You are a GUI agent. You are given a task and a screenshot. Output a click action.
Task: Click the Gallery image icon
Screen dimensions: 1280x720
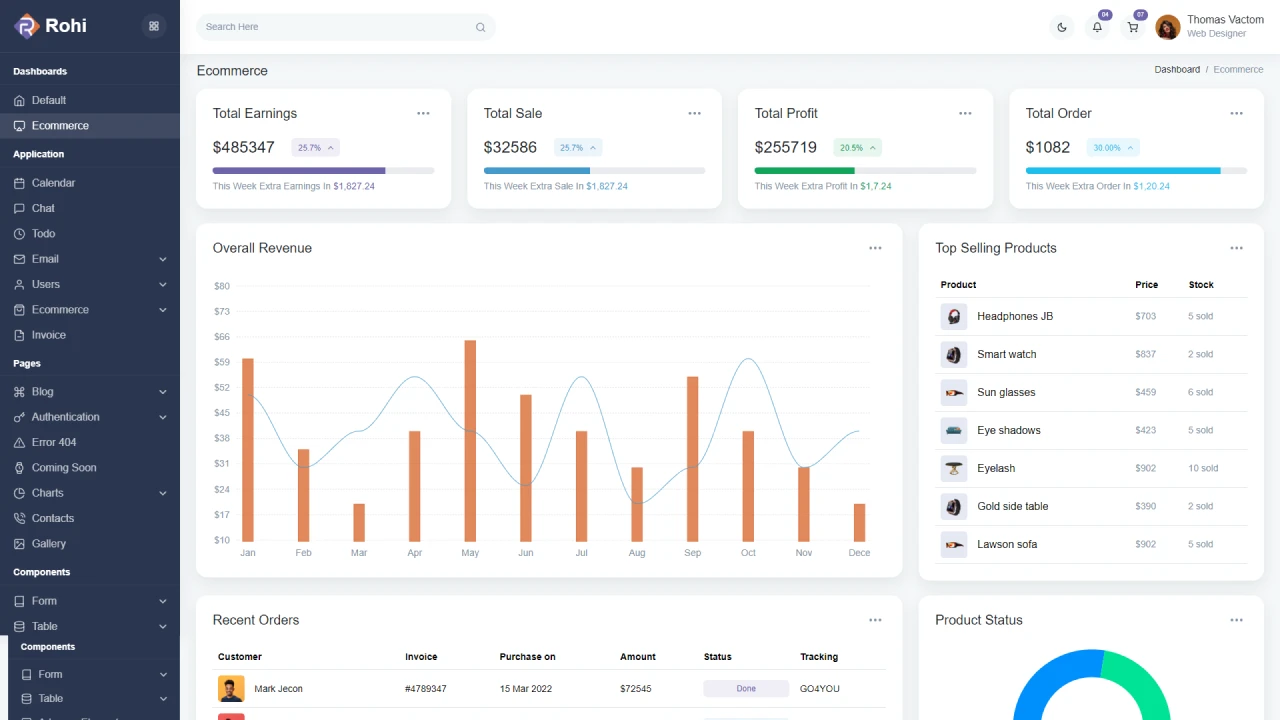tap(19, 544)
